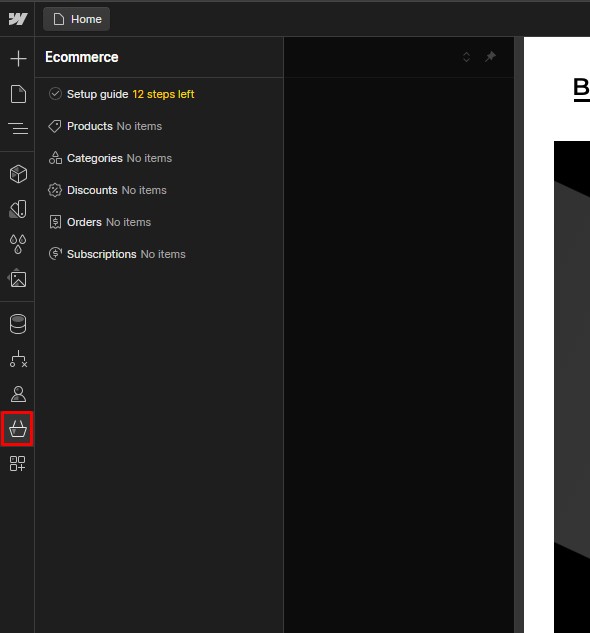This screenshot has width=590, height=633.
Task: Click the Subscriptions recurring dollar icon
Action: click(x=55, y=254)
